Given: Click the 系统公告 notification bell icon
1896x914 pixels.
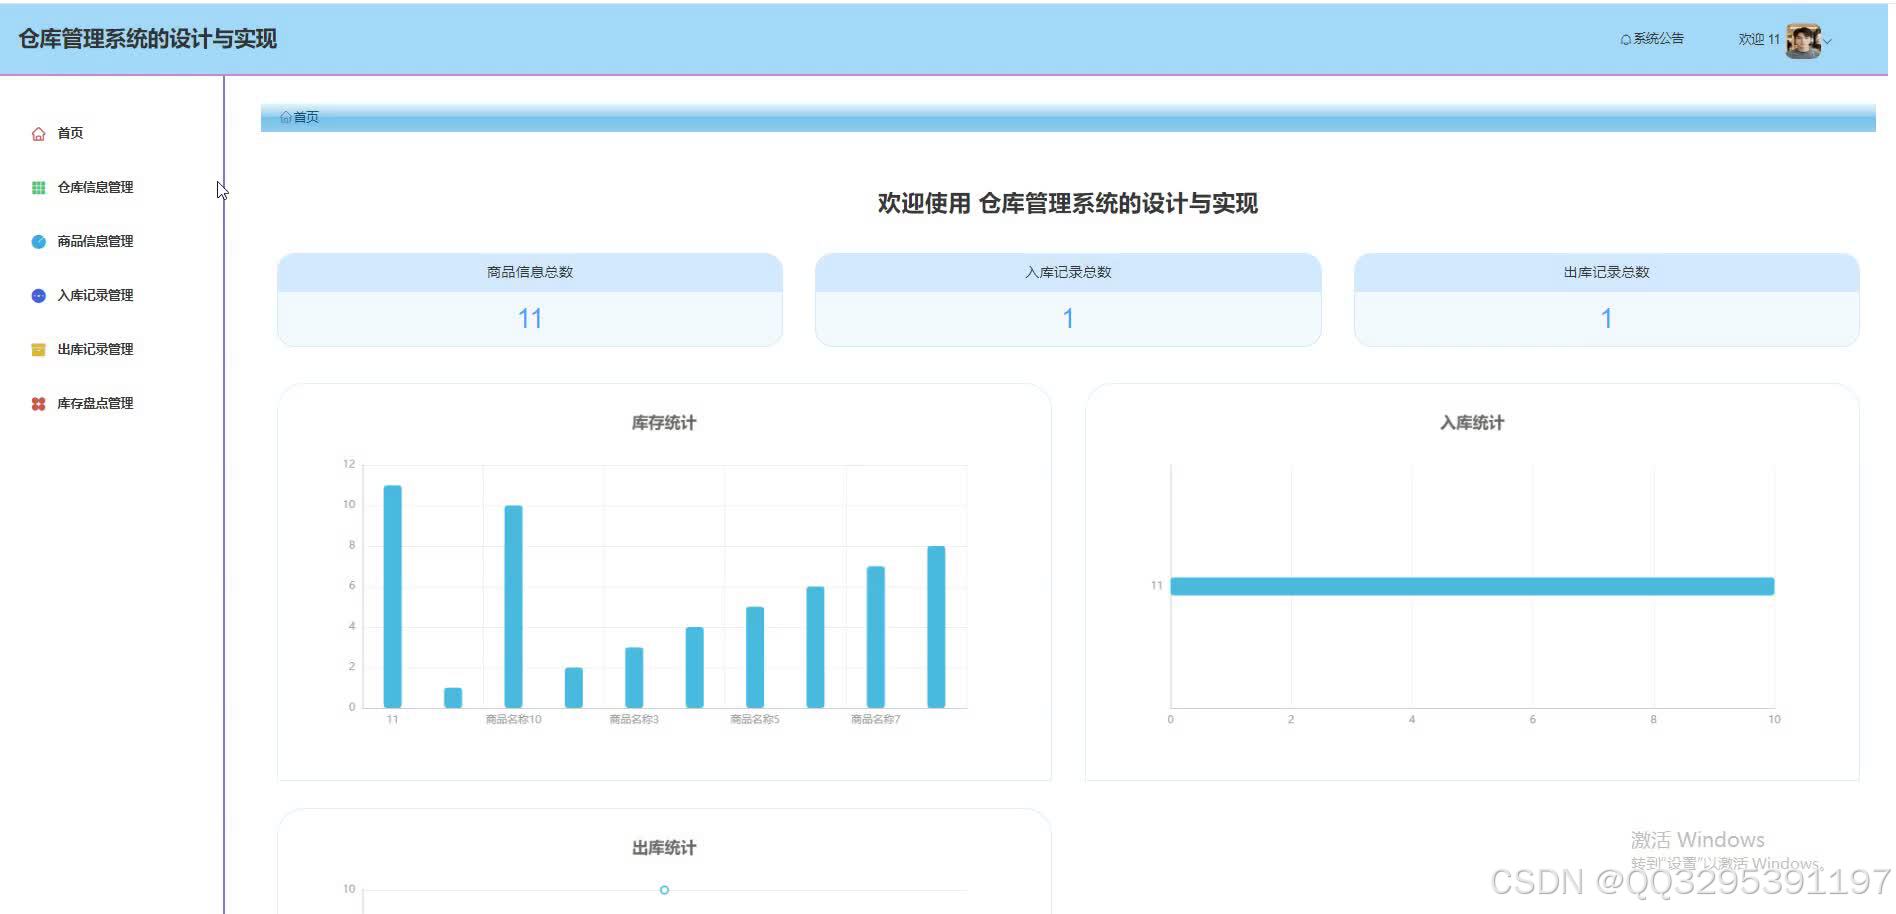Looking at the screenshot, I should point(1625,38).
